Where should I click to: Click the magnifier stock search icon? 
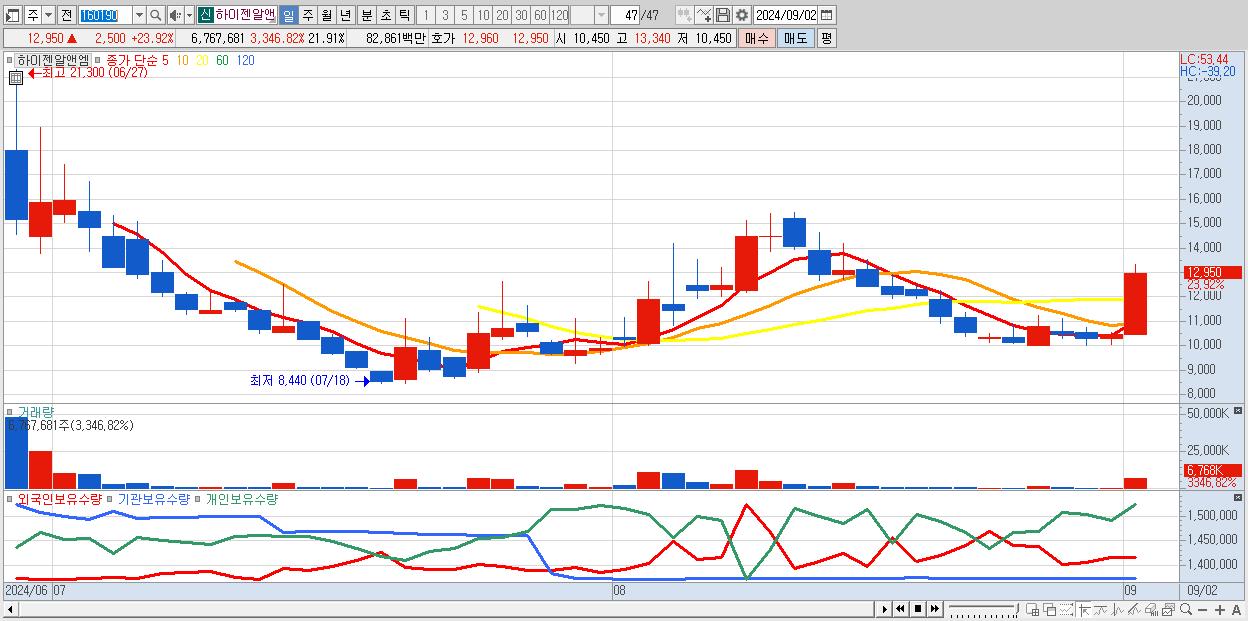[156, 15]
